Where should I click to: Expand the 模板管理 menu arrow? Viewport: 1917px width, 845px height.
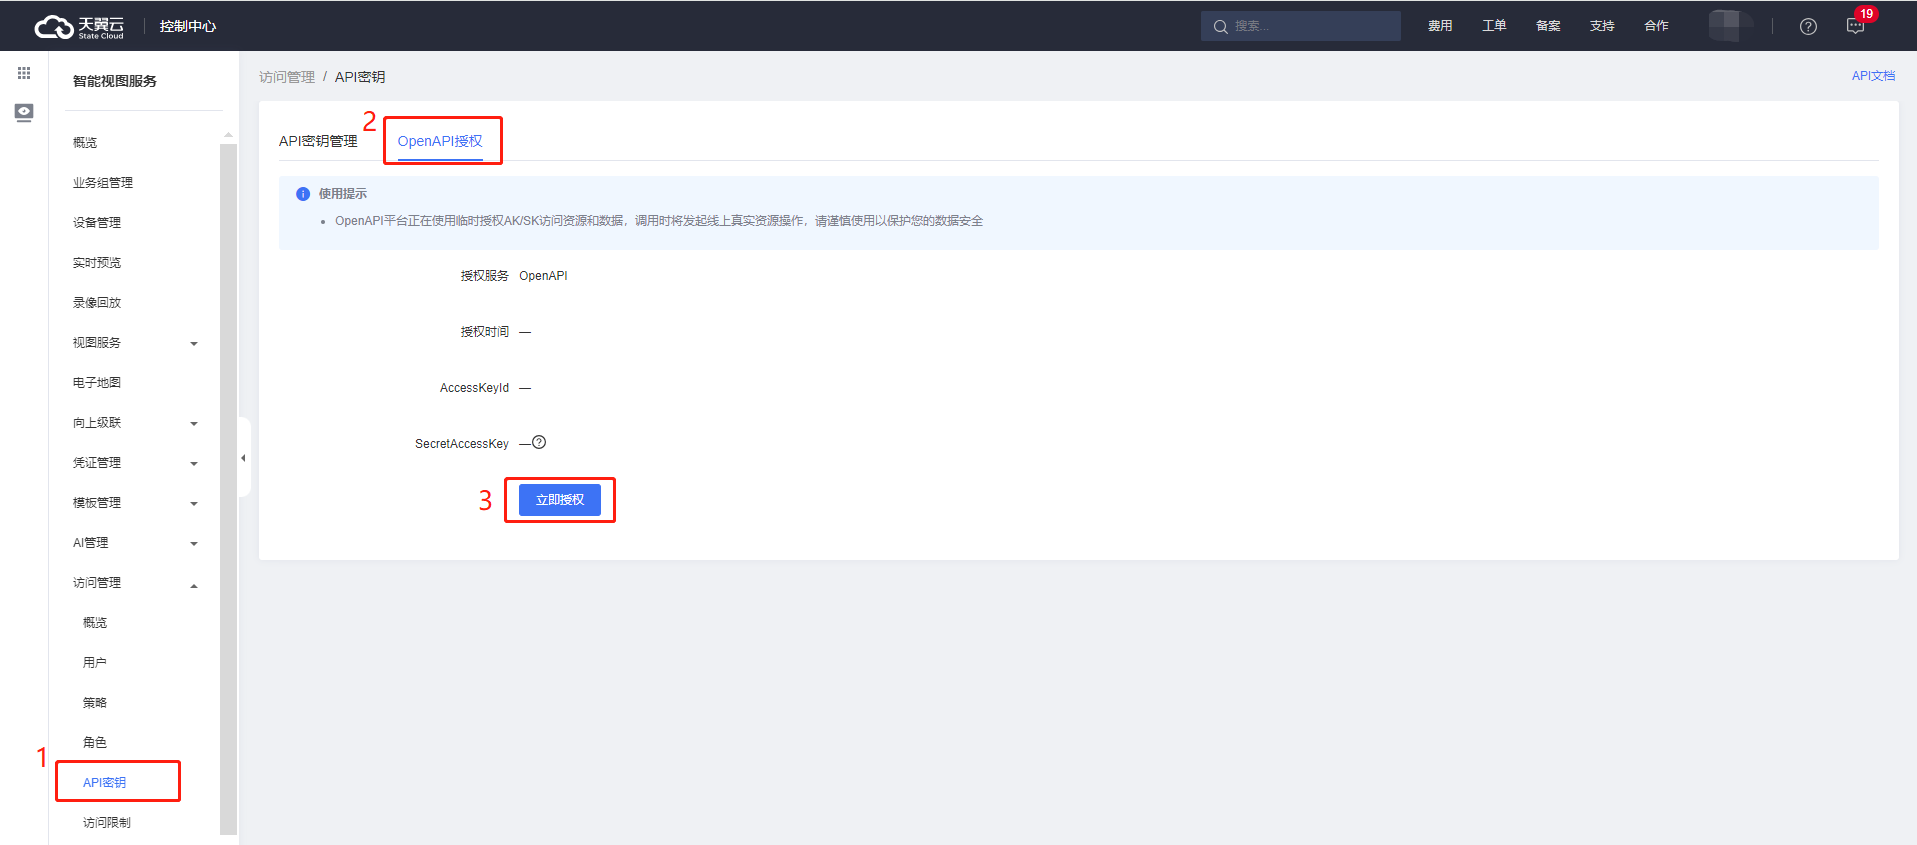tap(194, 504)
